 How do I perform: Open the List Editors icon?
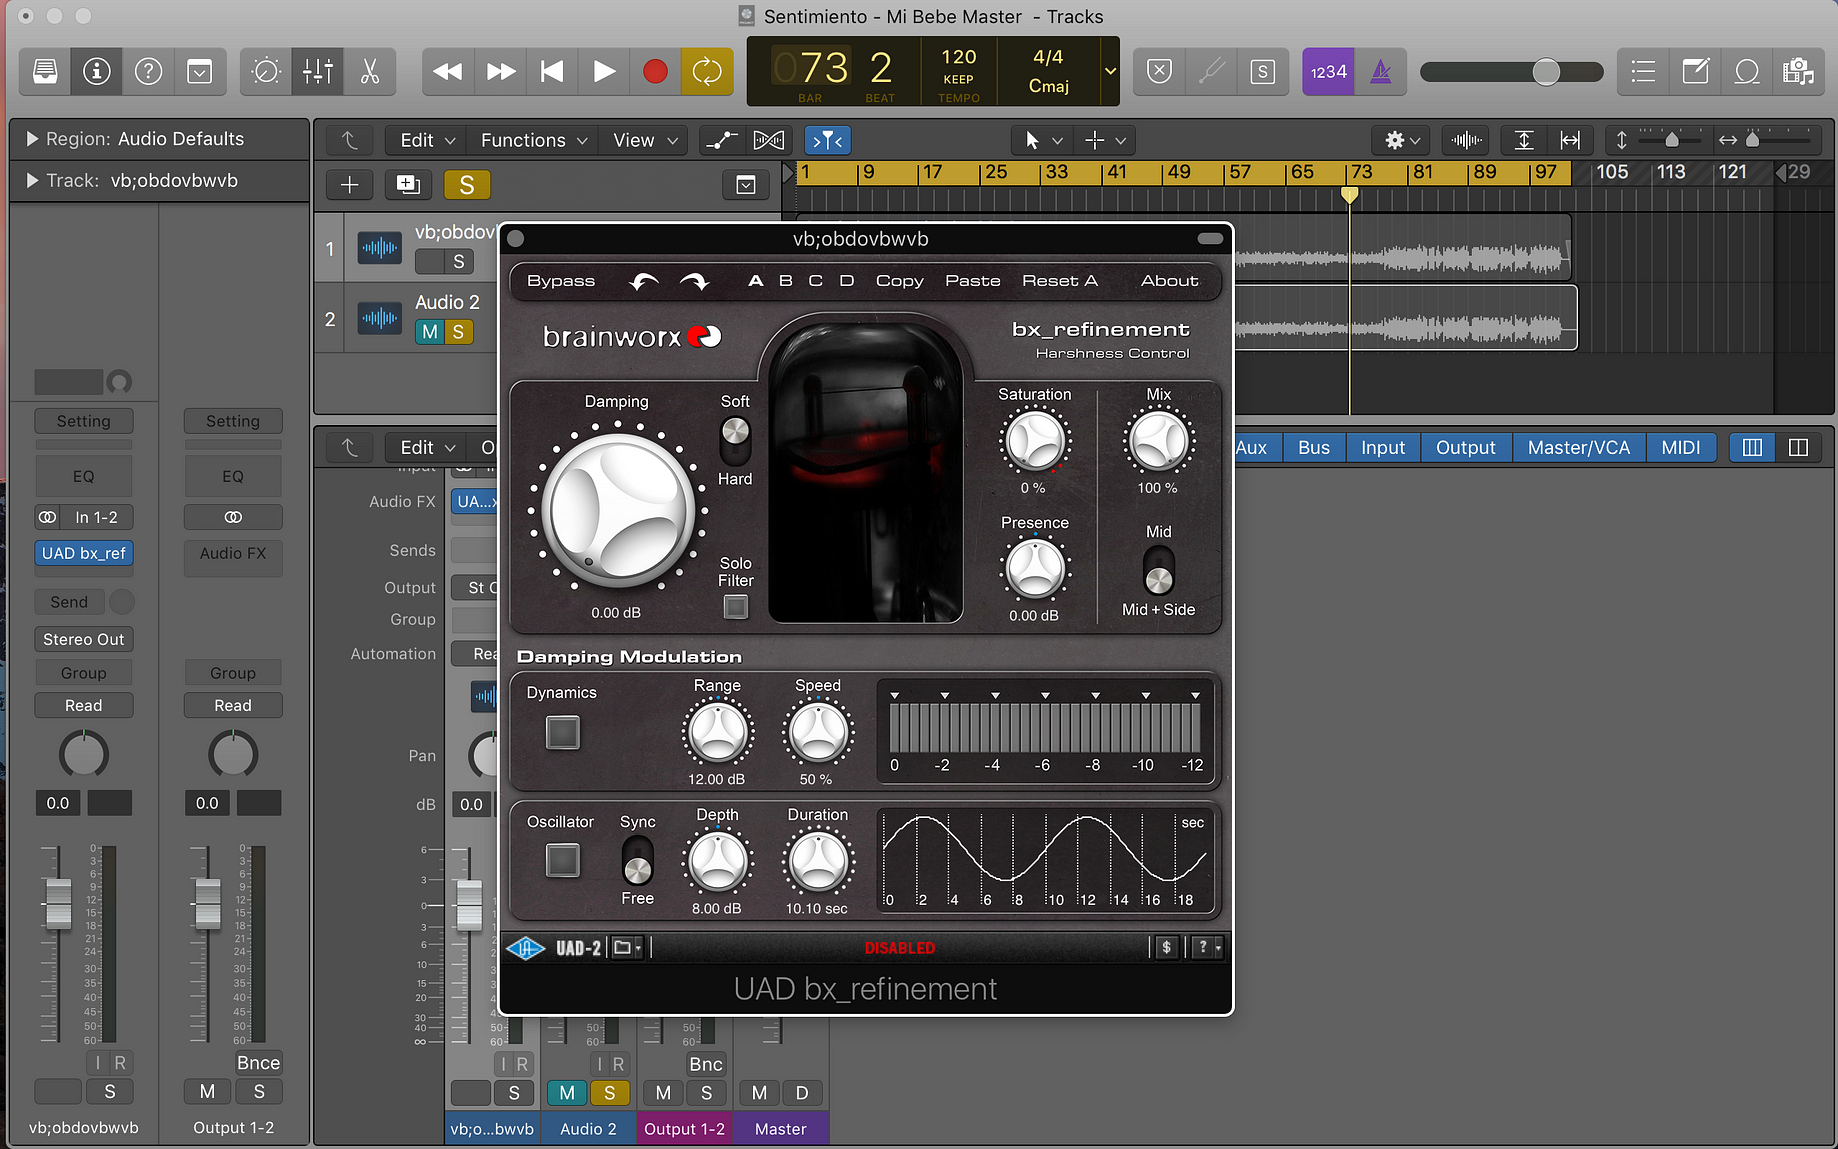[1643, 72]
